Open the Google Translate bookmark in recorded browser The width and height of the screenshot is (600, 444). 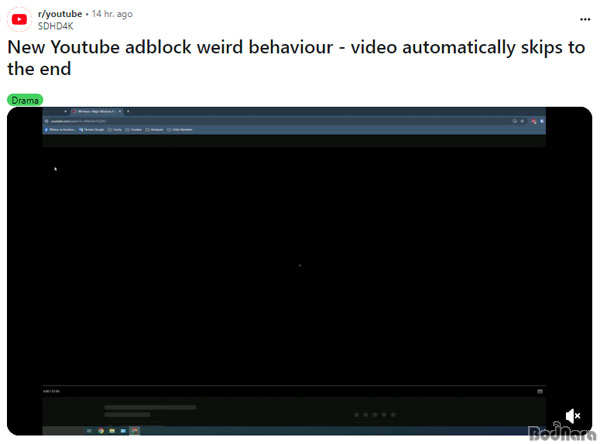click(x=91, y=130)
